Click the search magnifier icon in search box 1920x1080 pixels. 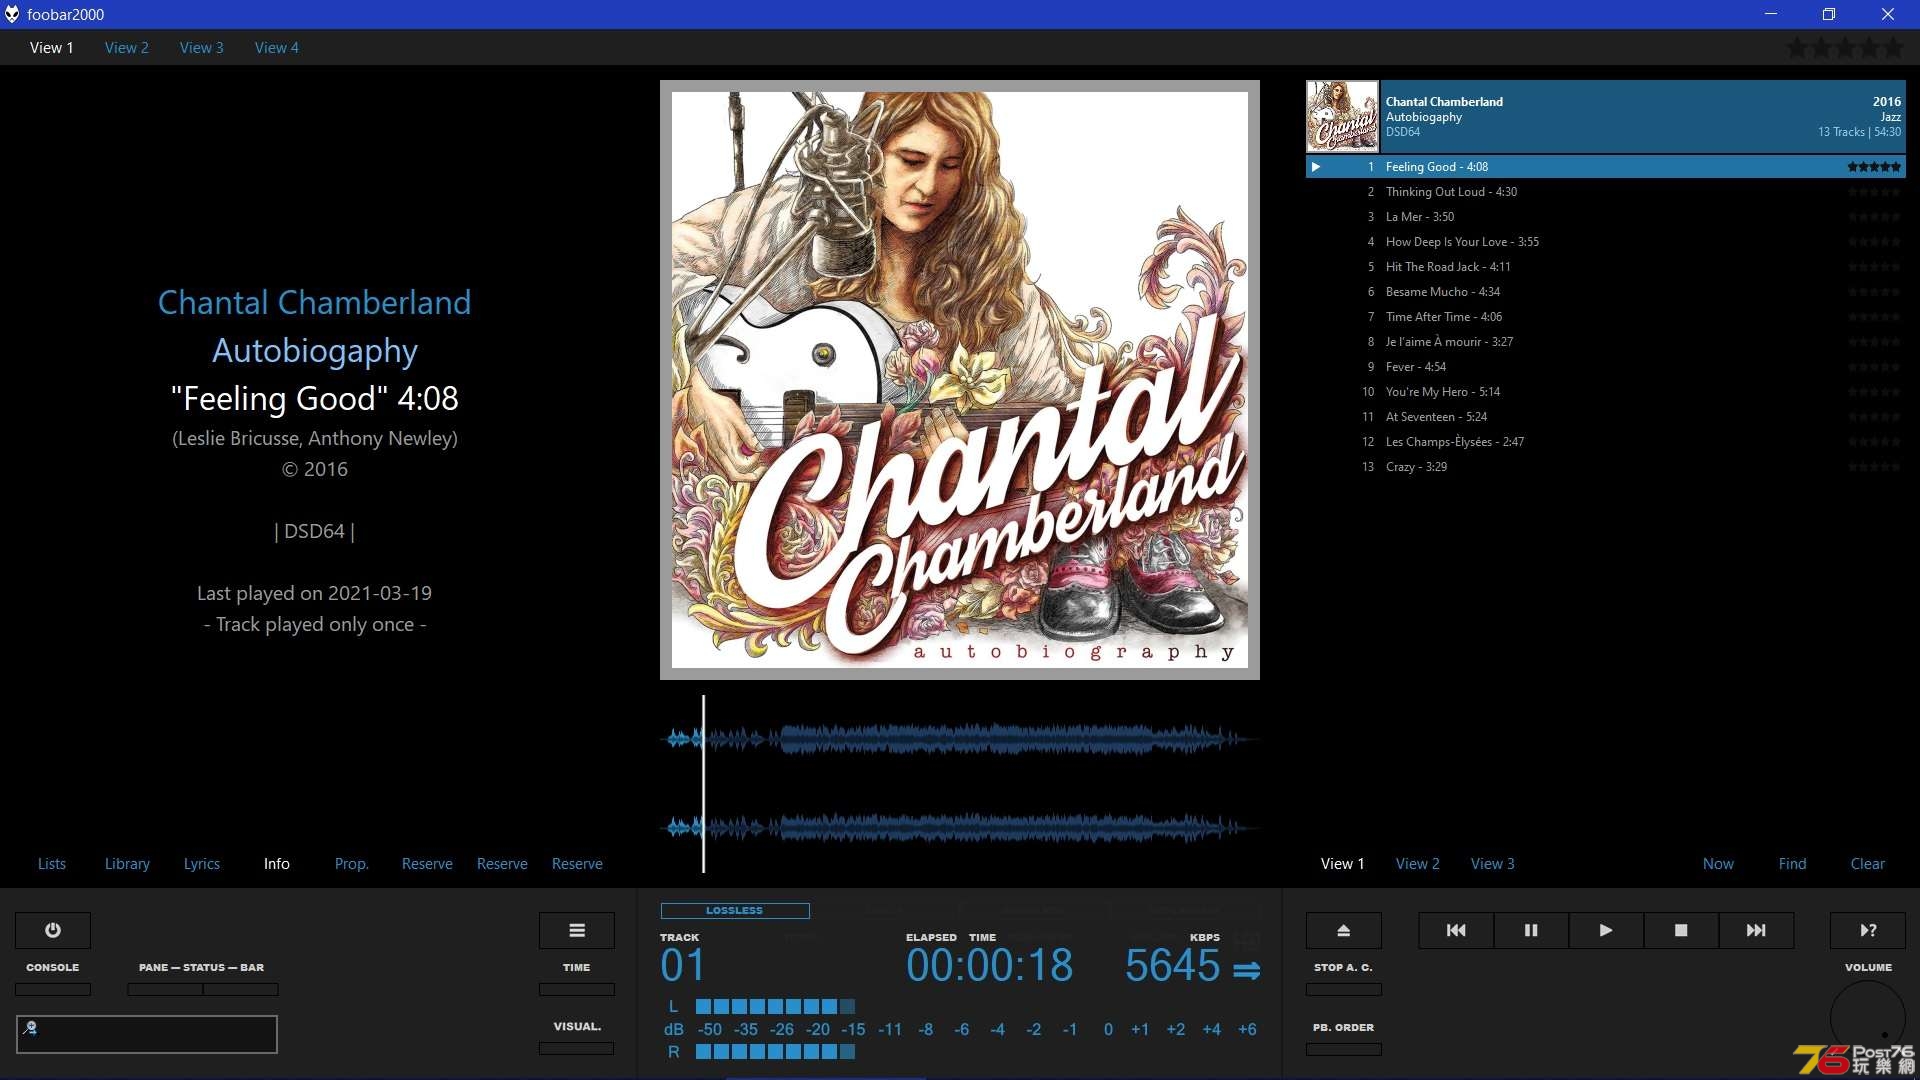[x=30, y=1027]
